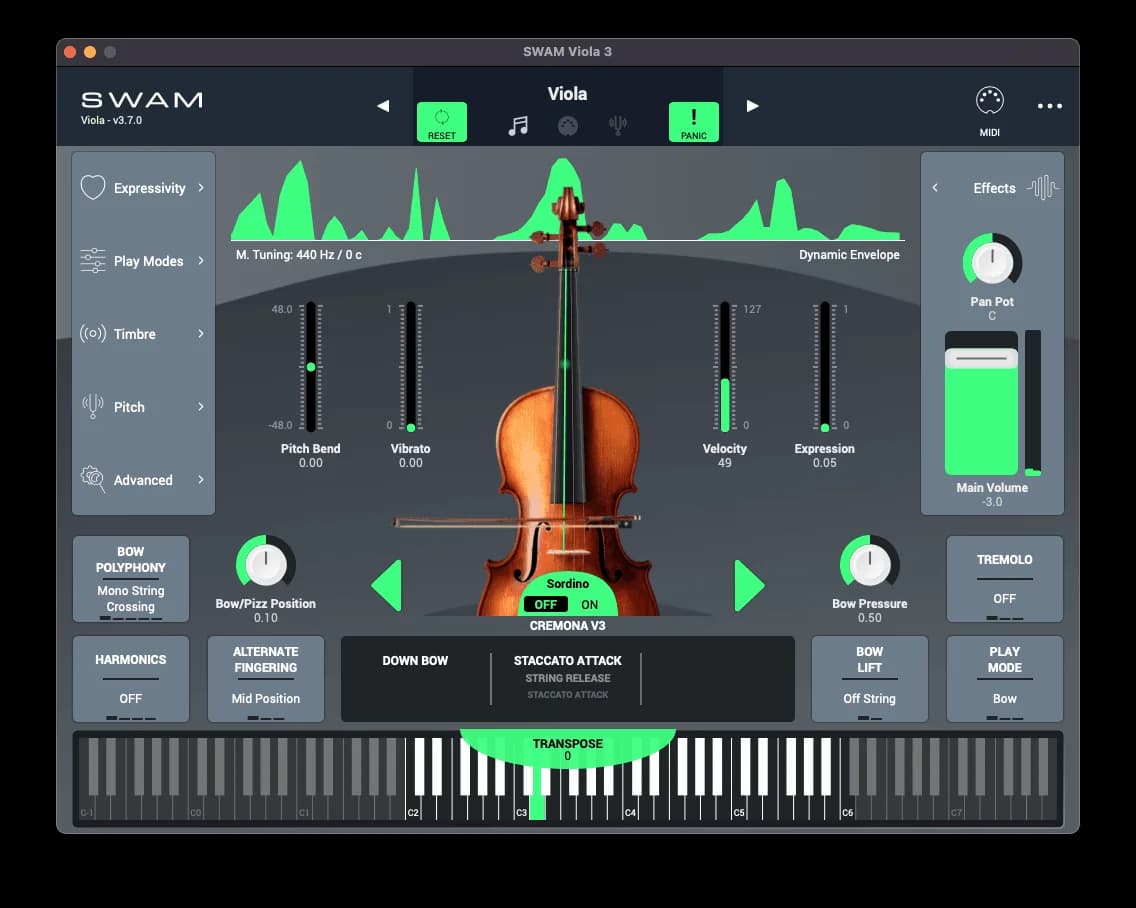Viewport: 1136px width, 908px height.
Task: Select the DOWN BOW articulation tab
Action: (x=415, y=660)
